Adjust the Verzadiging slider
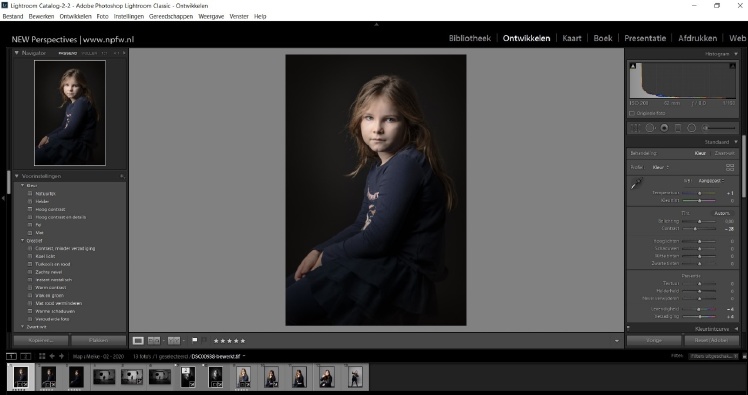Image resolution: width=748 pixels, height=395 pixels. [700, 317]
